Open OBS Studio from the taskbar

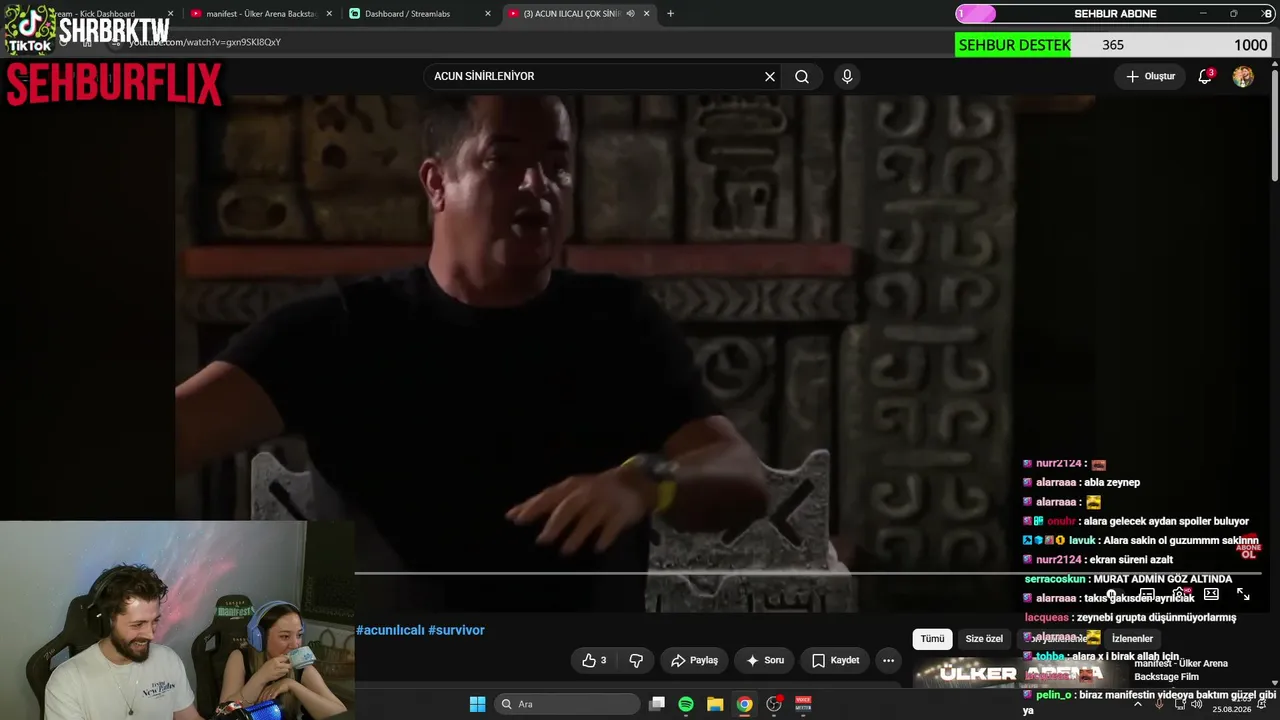click(x=774, y=704)
